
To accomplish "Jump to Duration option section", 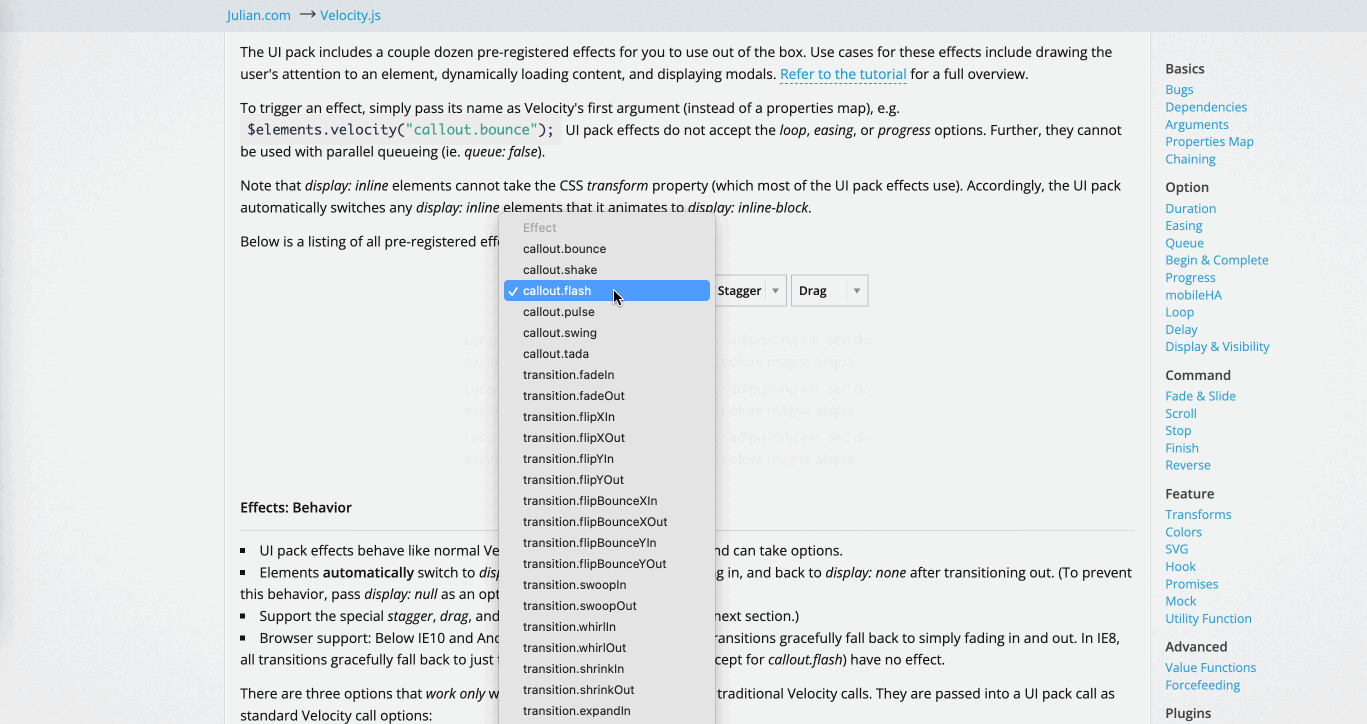I will [x=1191, y=209].
